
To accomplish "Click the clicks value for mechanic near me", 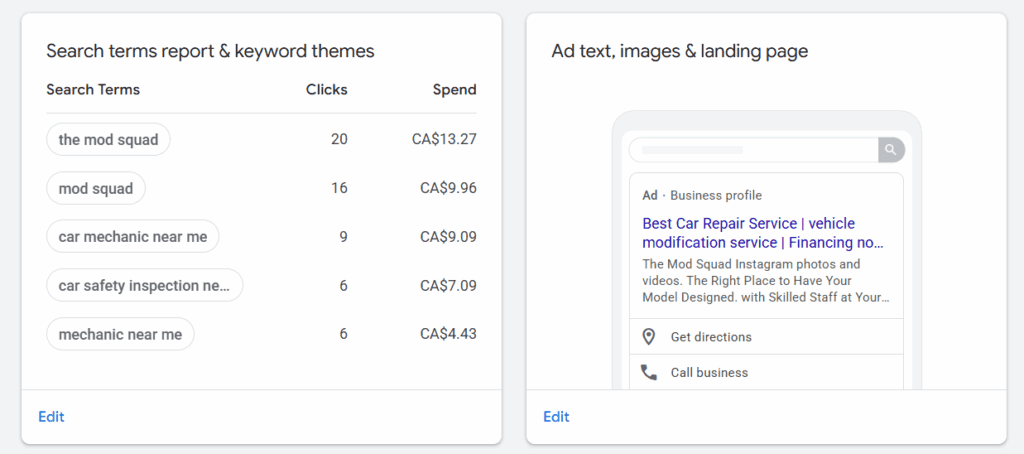I will click(x=344, y=334).
